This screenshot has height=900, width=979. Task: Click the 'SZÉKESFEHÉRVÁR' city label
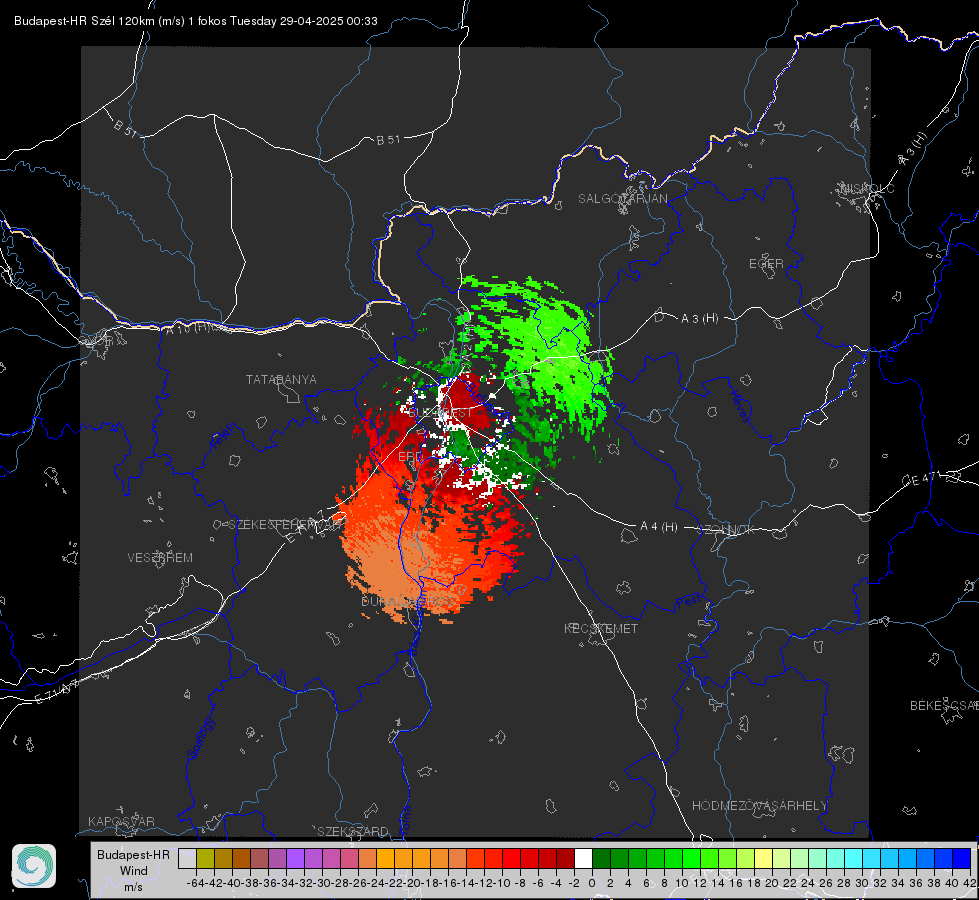pos(287,525)
